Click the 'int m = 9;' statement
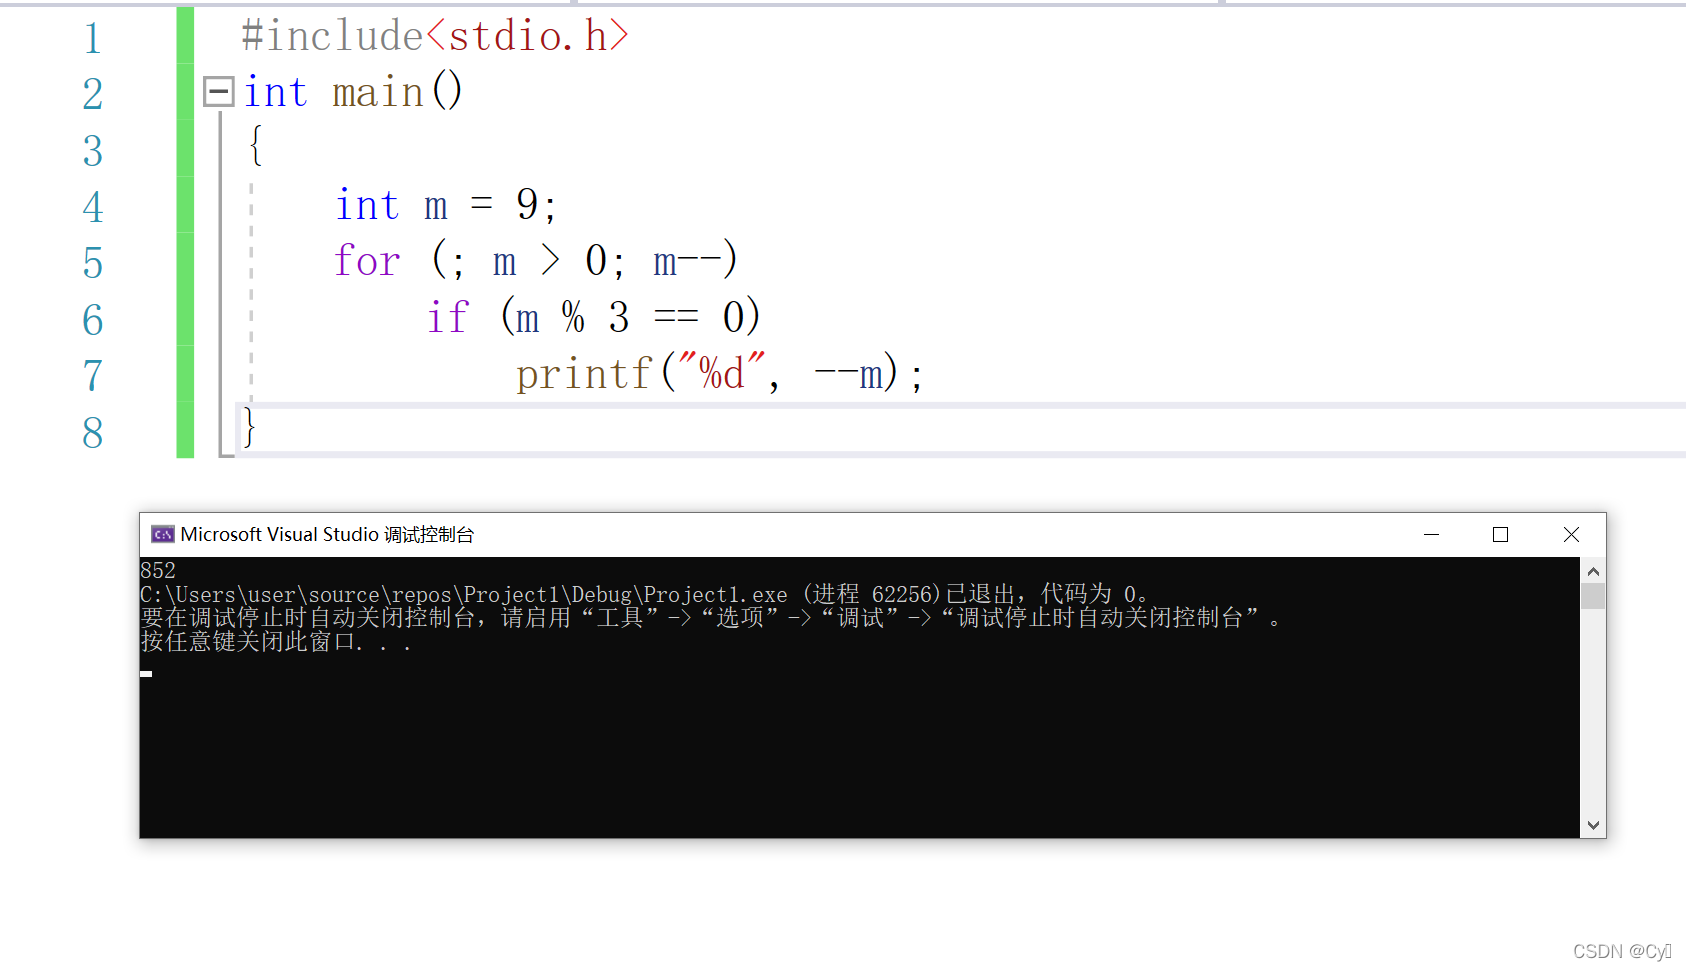The width and height of the screenshot is (1686, 971). tap(446, 205)
